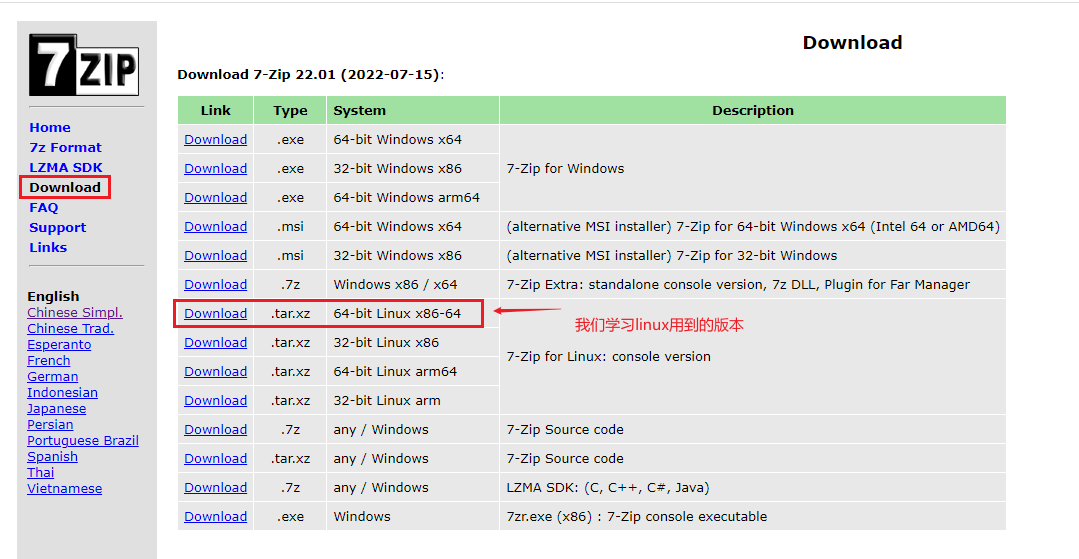This screenshot has width=1079, height=559.
Task: Switch language to Thai
Action: [40, 472]
